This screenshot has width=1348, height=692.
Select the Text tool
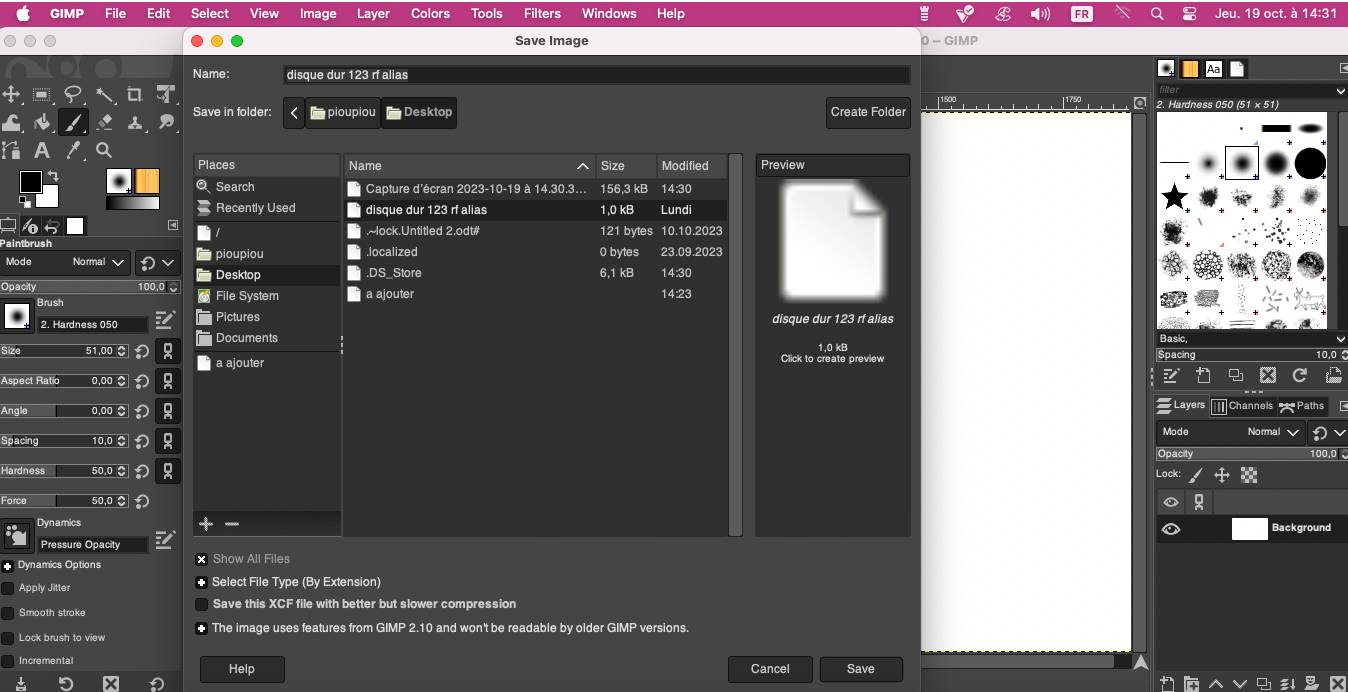42,150
